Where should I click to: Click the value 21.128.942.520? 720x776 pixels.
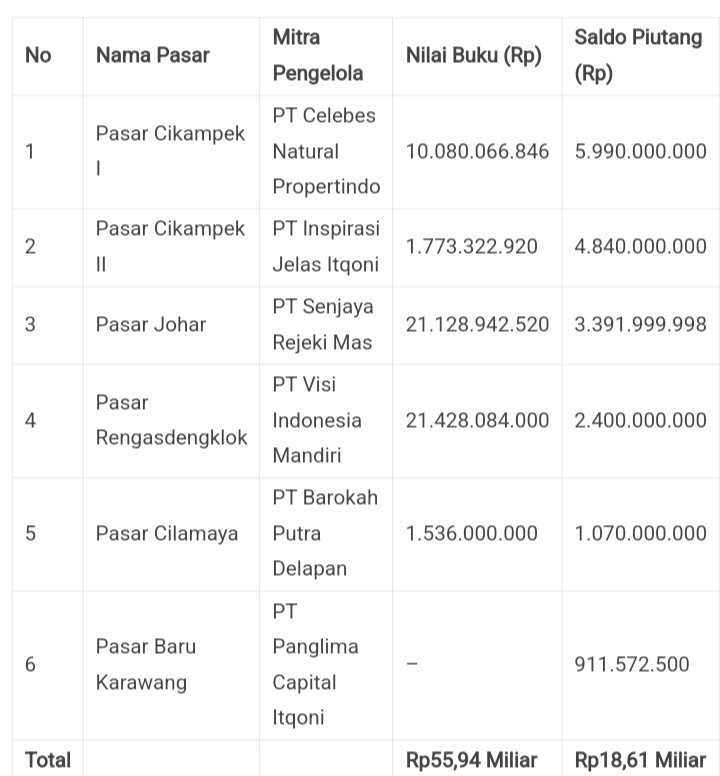[477, 324]
